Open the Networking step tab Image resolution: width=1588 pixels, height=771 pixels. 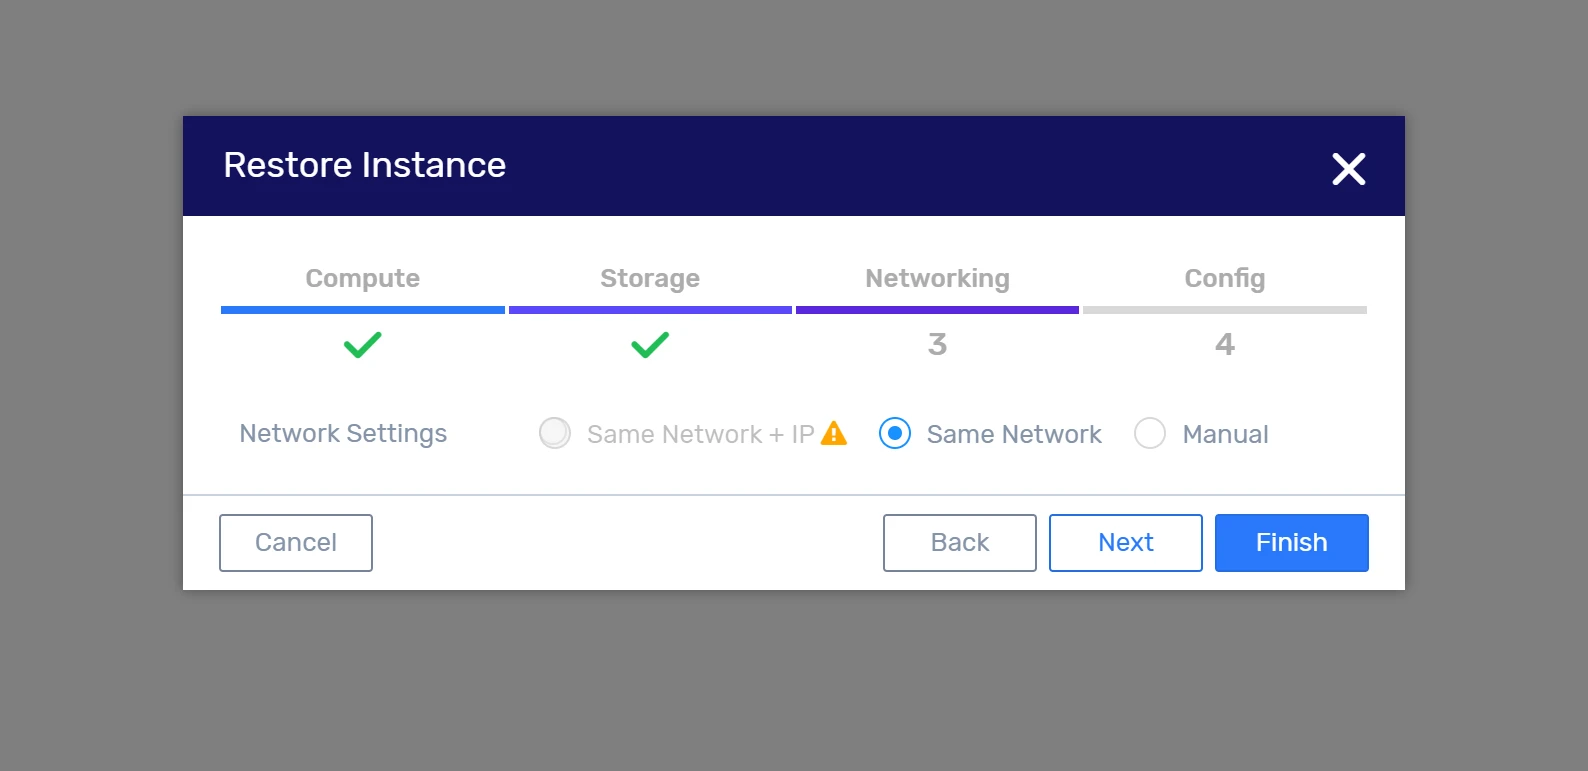tap(937, 278)
